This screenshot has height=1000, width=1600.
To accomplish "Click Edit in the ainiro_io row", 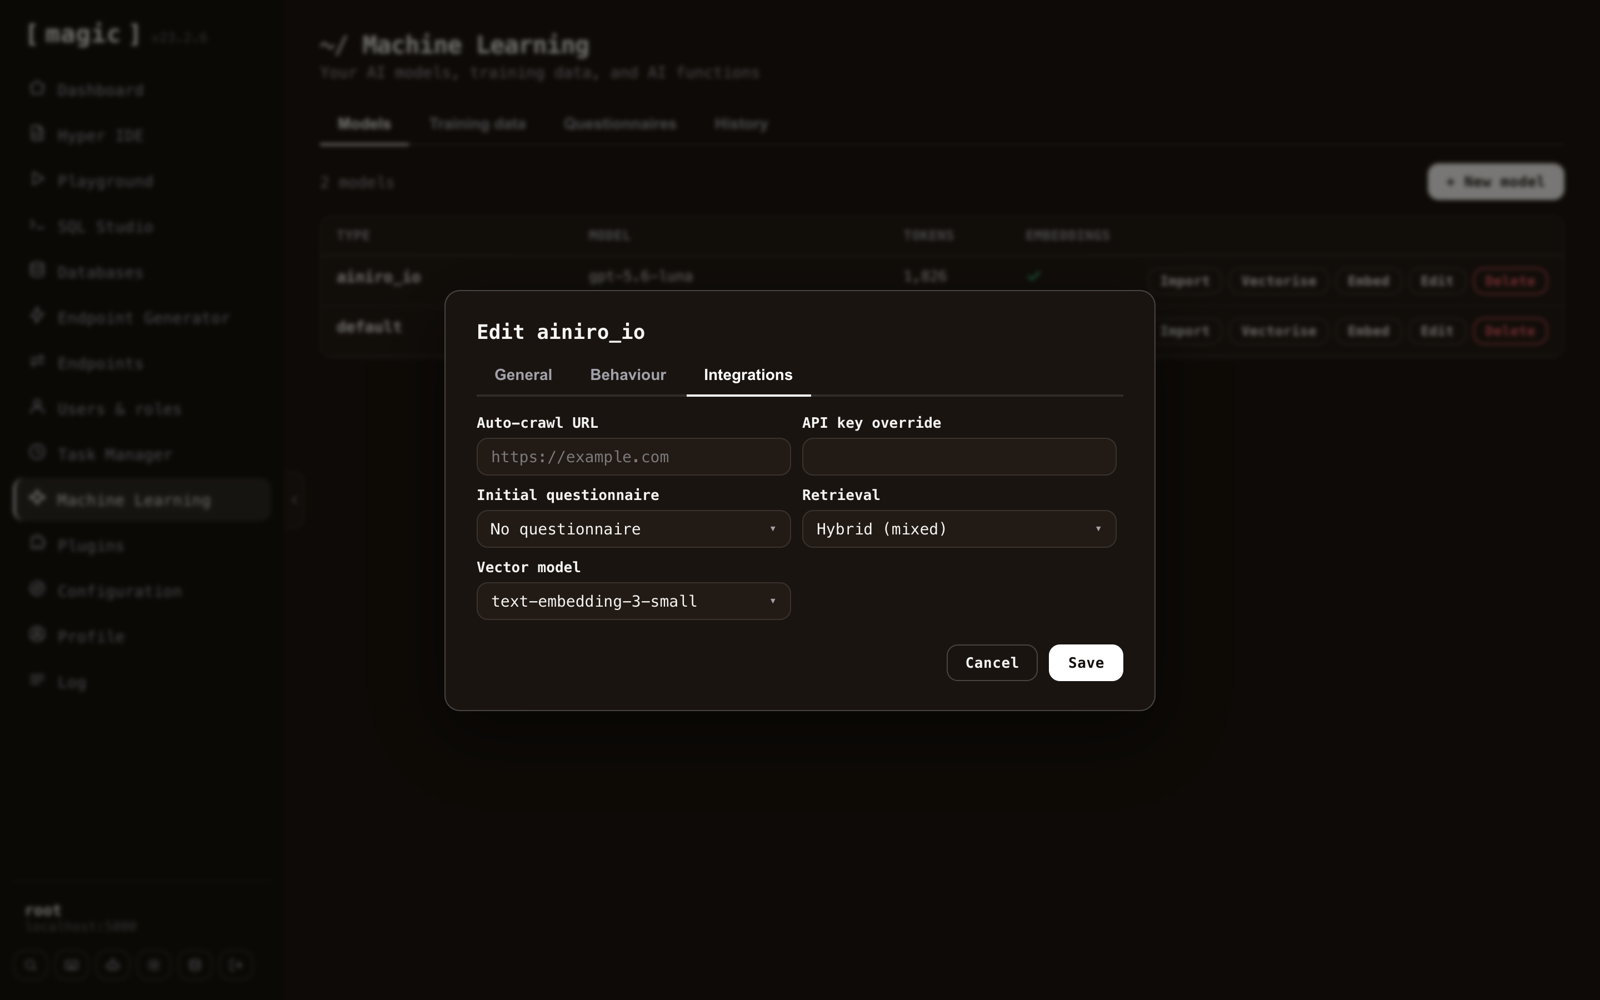I will tap(1437, 281).
